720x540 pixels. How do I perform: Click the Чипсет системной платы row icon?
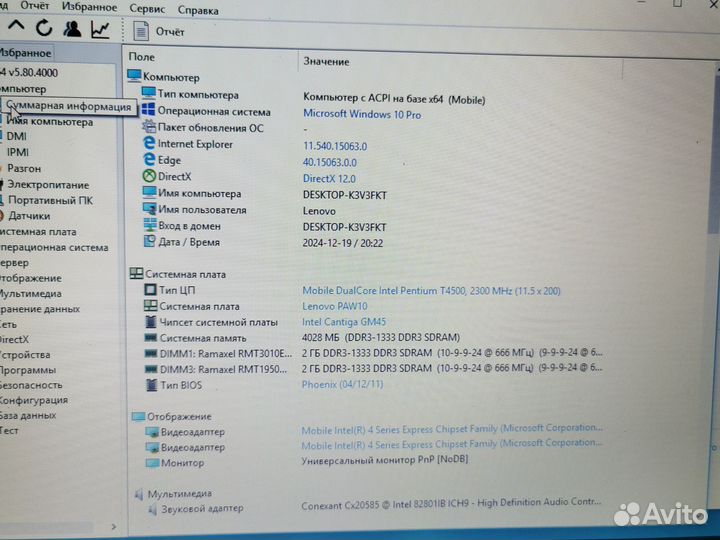coord(151,322)
